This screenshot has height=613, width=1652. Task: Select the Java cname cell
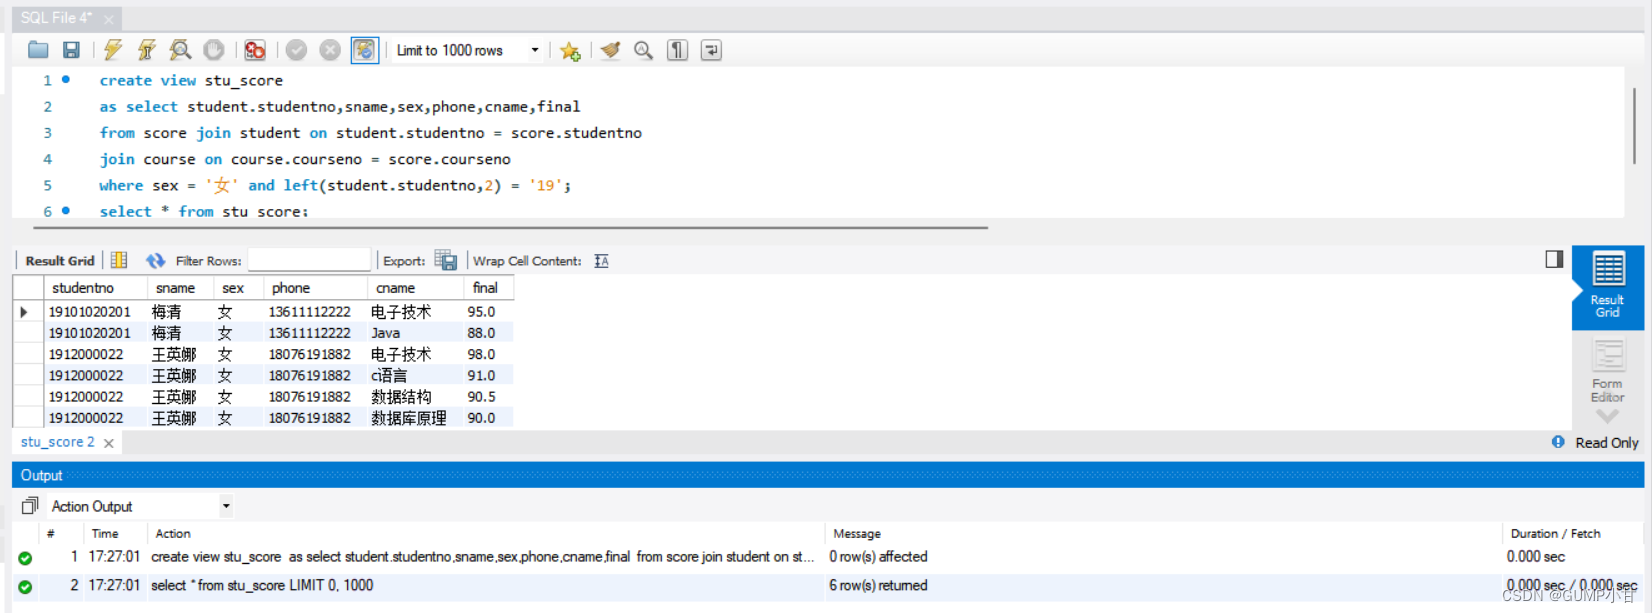tap(415, 333)
